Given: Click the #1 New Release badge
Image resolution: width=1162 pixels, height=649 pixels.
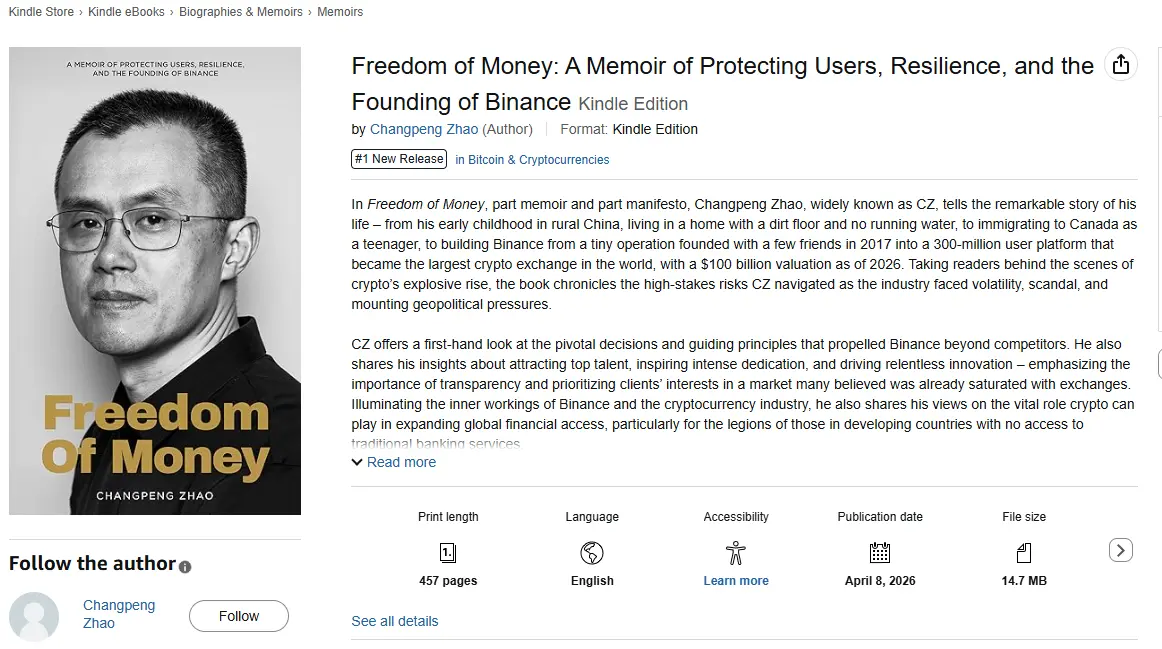Looking at the screenshot, I should click(398, 159).
